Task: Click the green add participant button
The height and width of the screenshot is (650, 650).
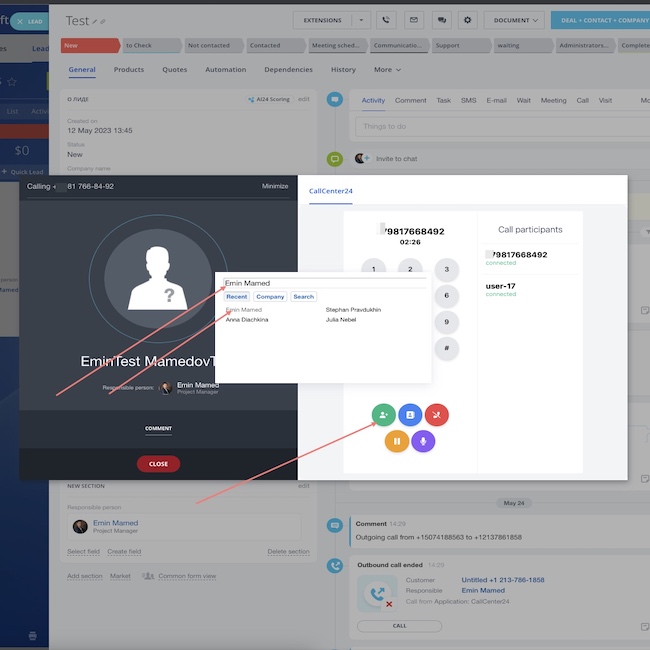Action: pos(383,414)
